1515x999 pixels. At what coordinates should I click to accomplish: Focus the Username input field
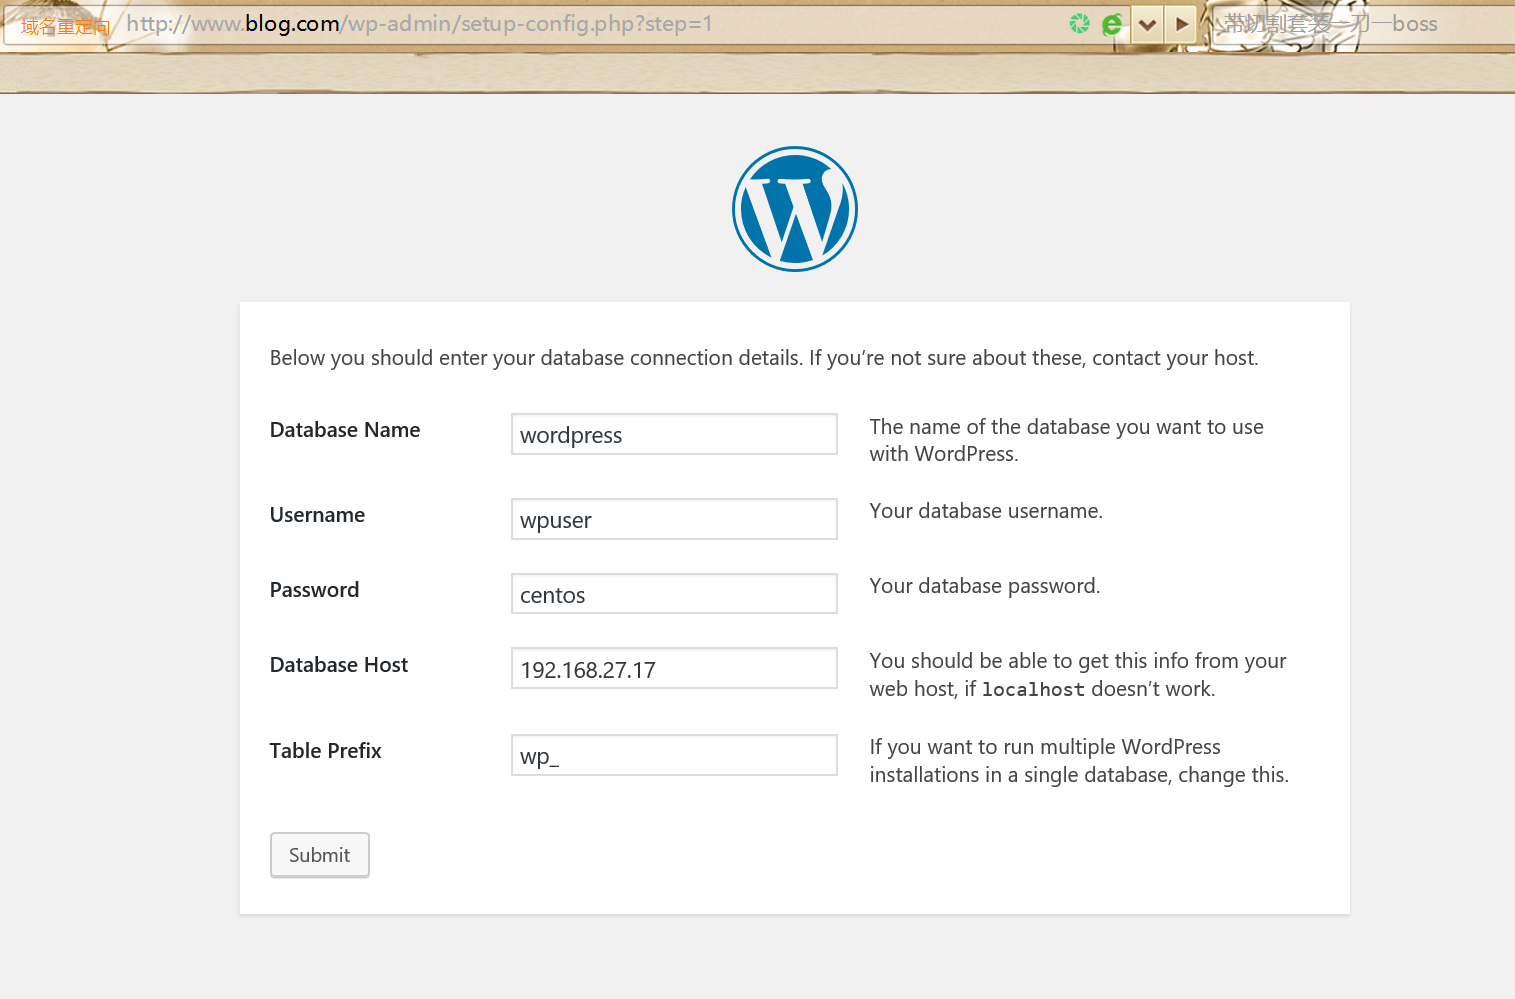coord(674,519)
